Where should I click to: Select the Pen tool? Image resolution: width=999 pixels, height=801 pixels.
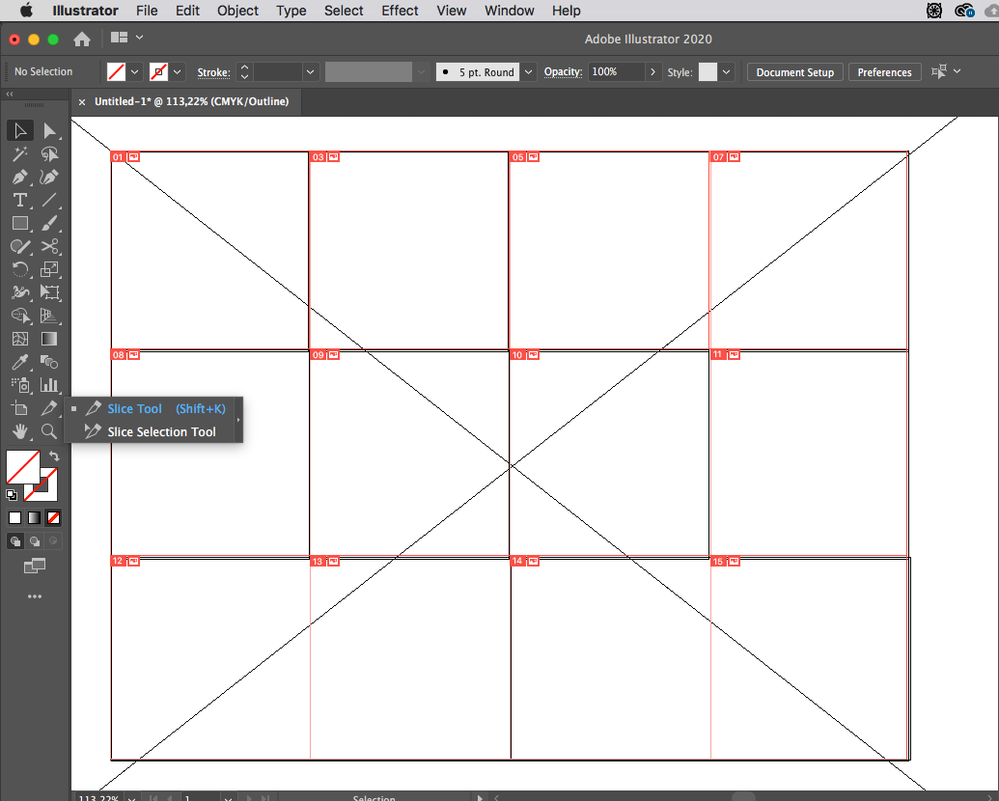pyautogui.click(x=20, y=177)
